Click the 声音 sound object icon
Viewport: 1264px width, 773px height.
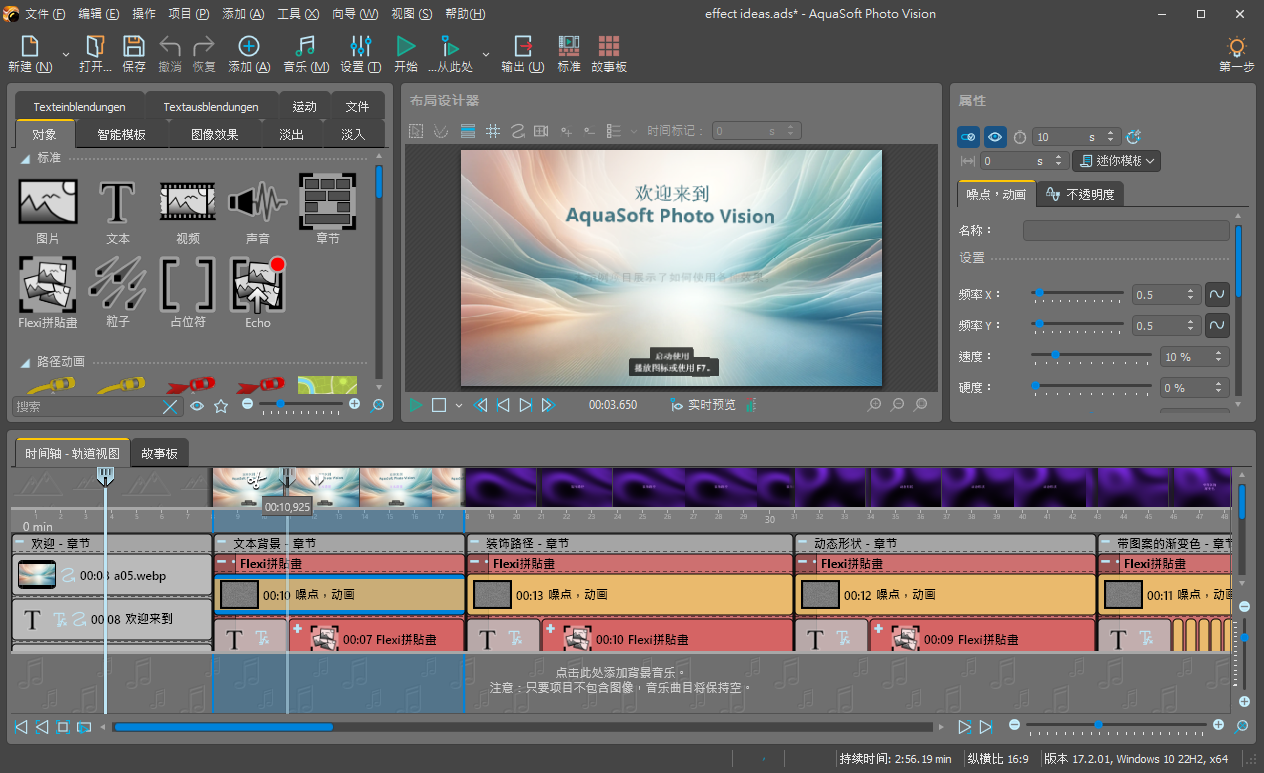tap(257, 208)
